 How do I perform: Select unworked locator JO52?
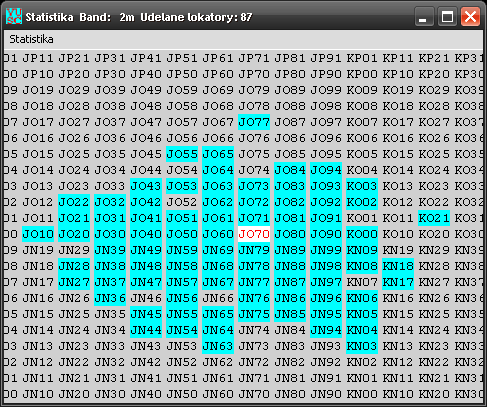[182, 202]
